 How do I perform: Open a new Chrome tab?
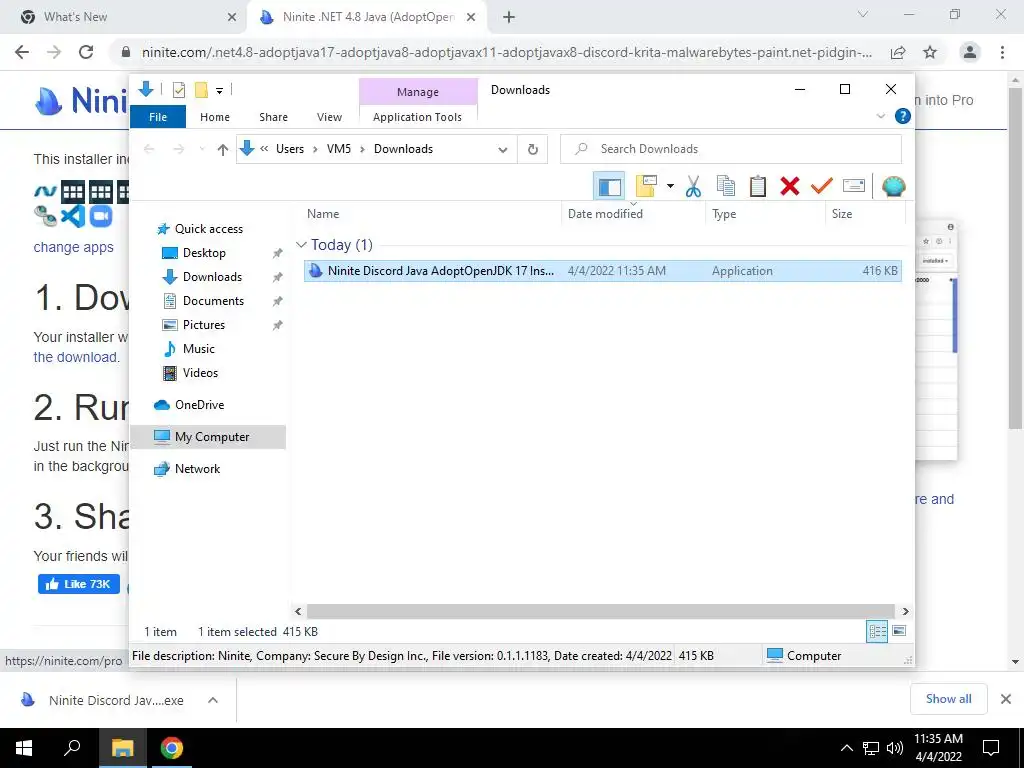509,18
